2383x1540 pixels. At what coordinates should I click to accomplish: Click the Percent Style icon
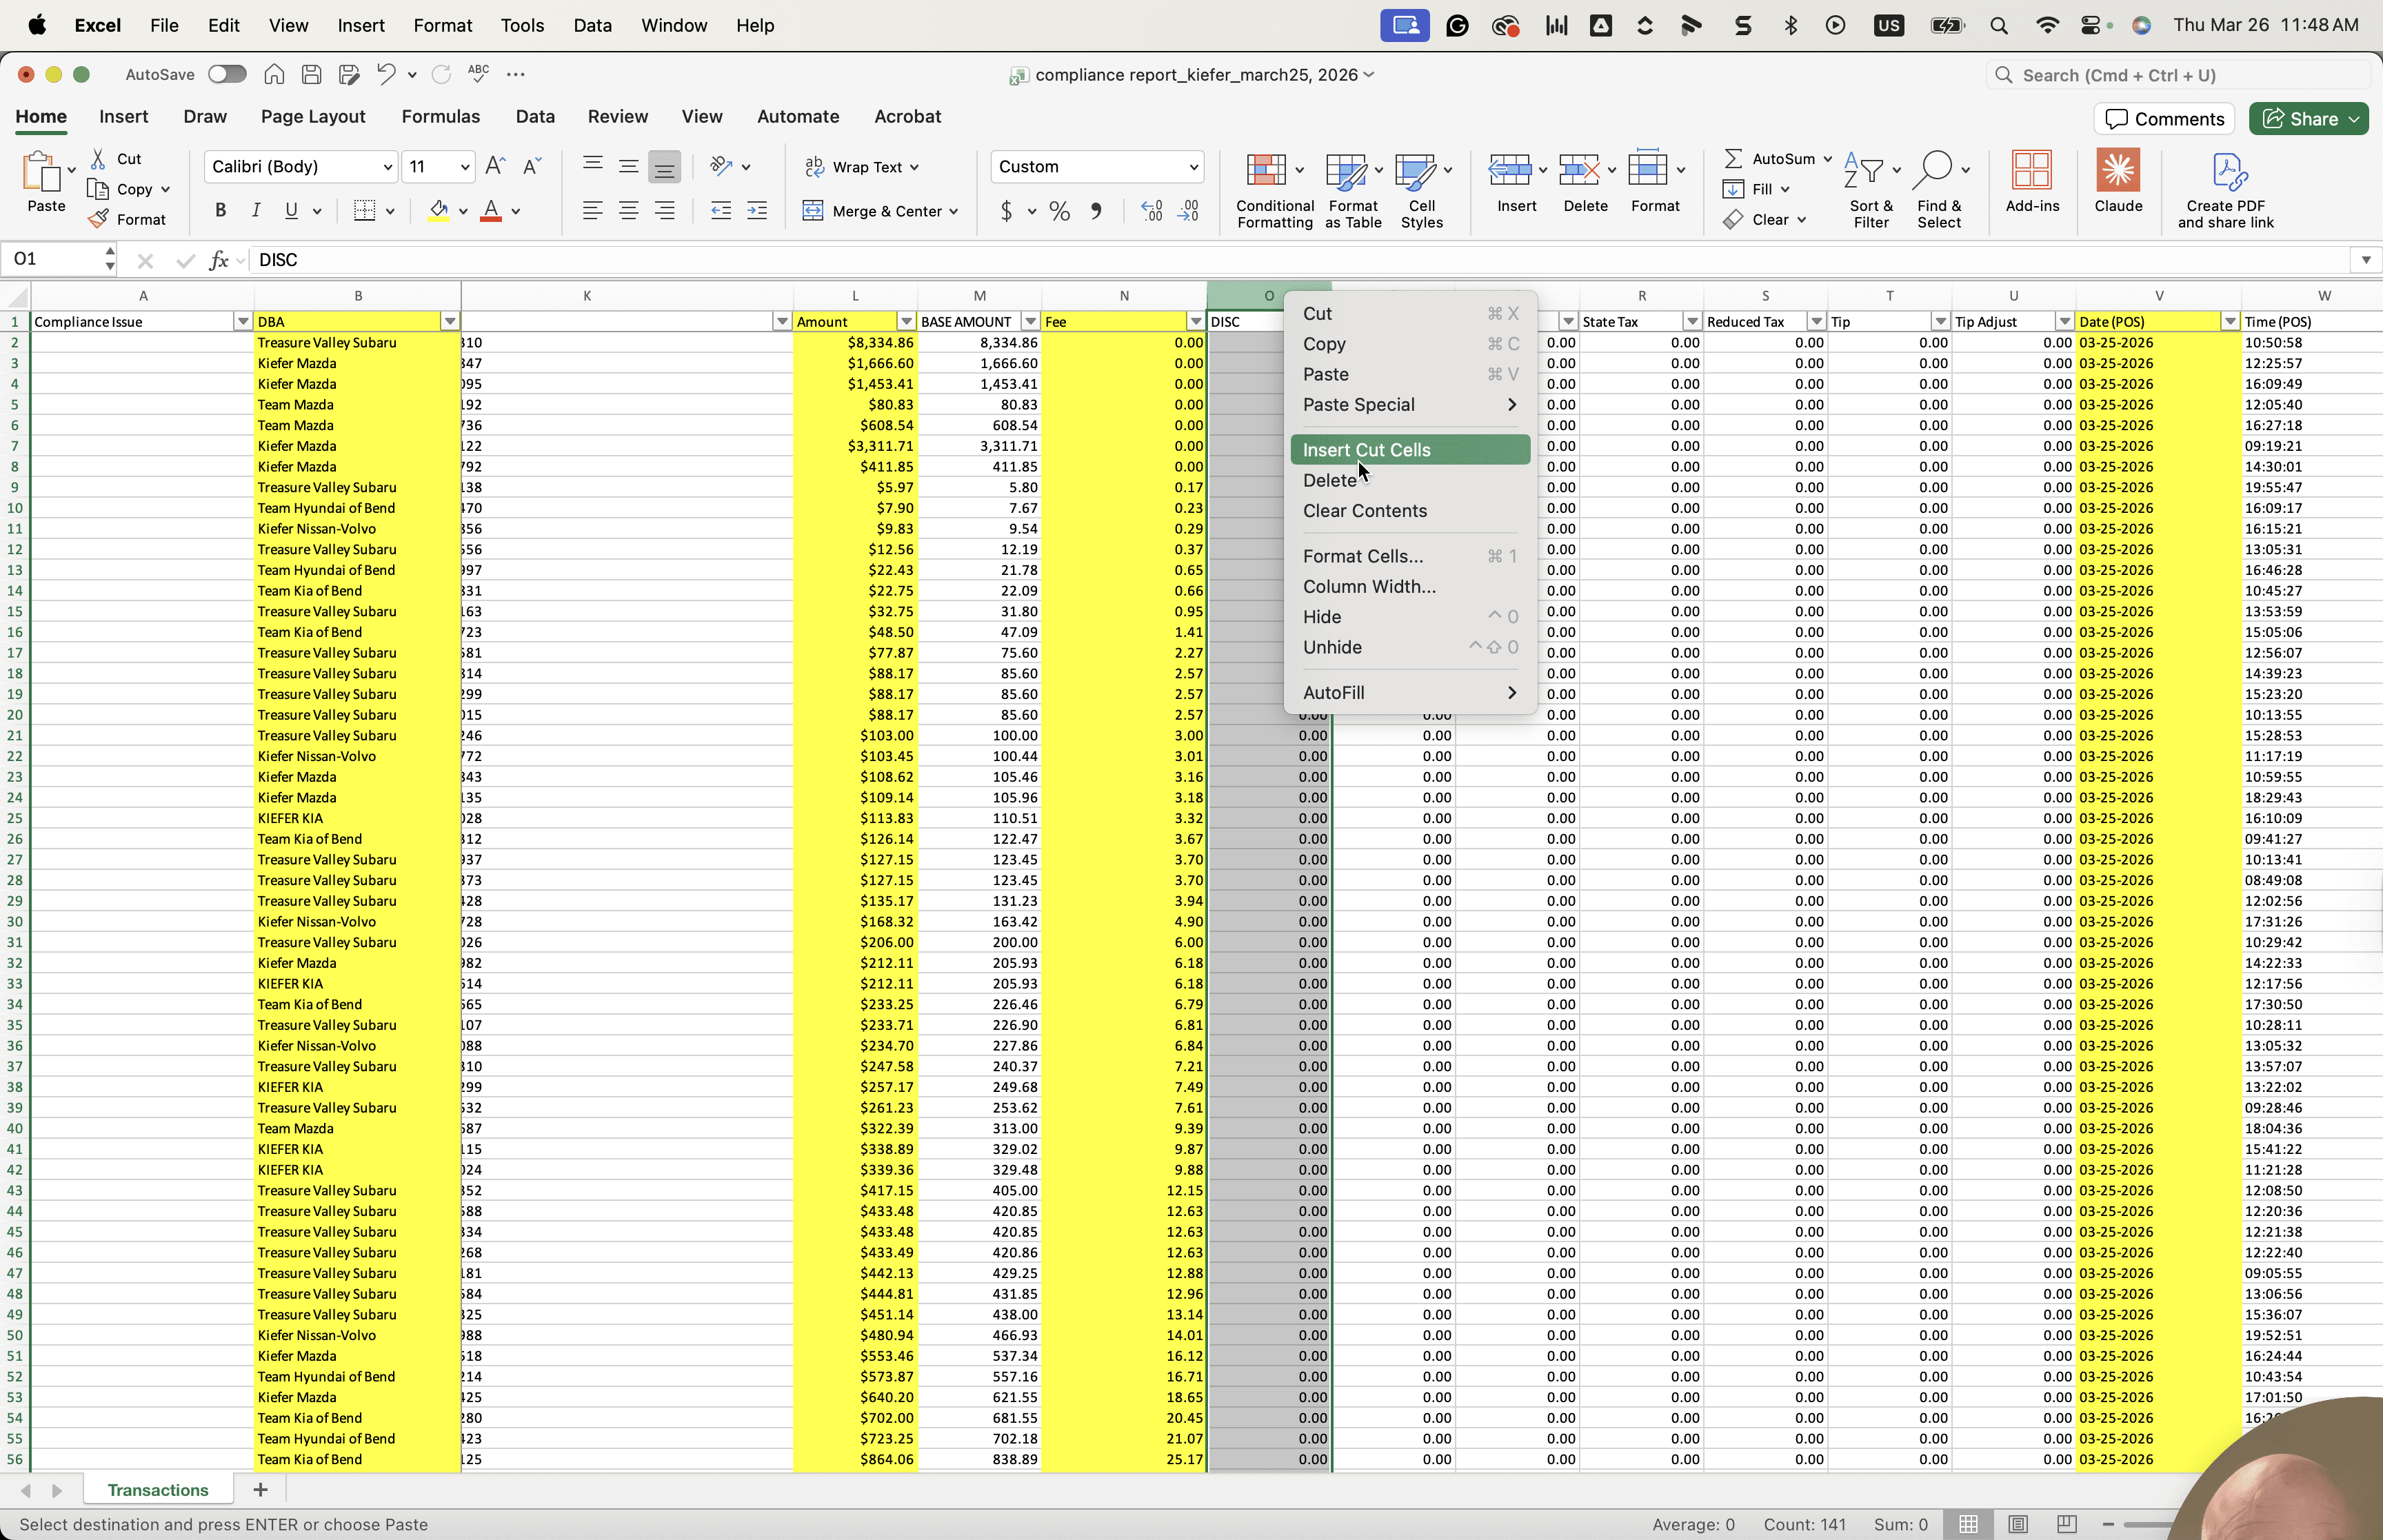1060,211
